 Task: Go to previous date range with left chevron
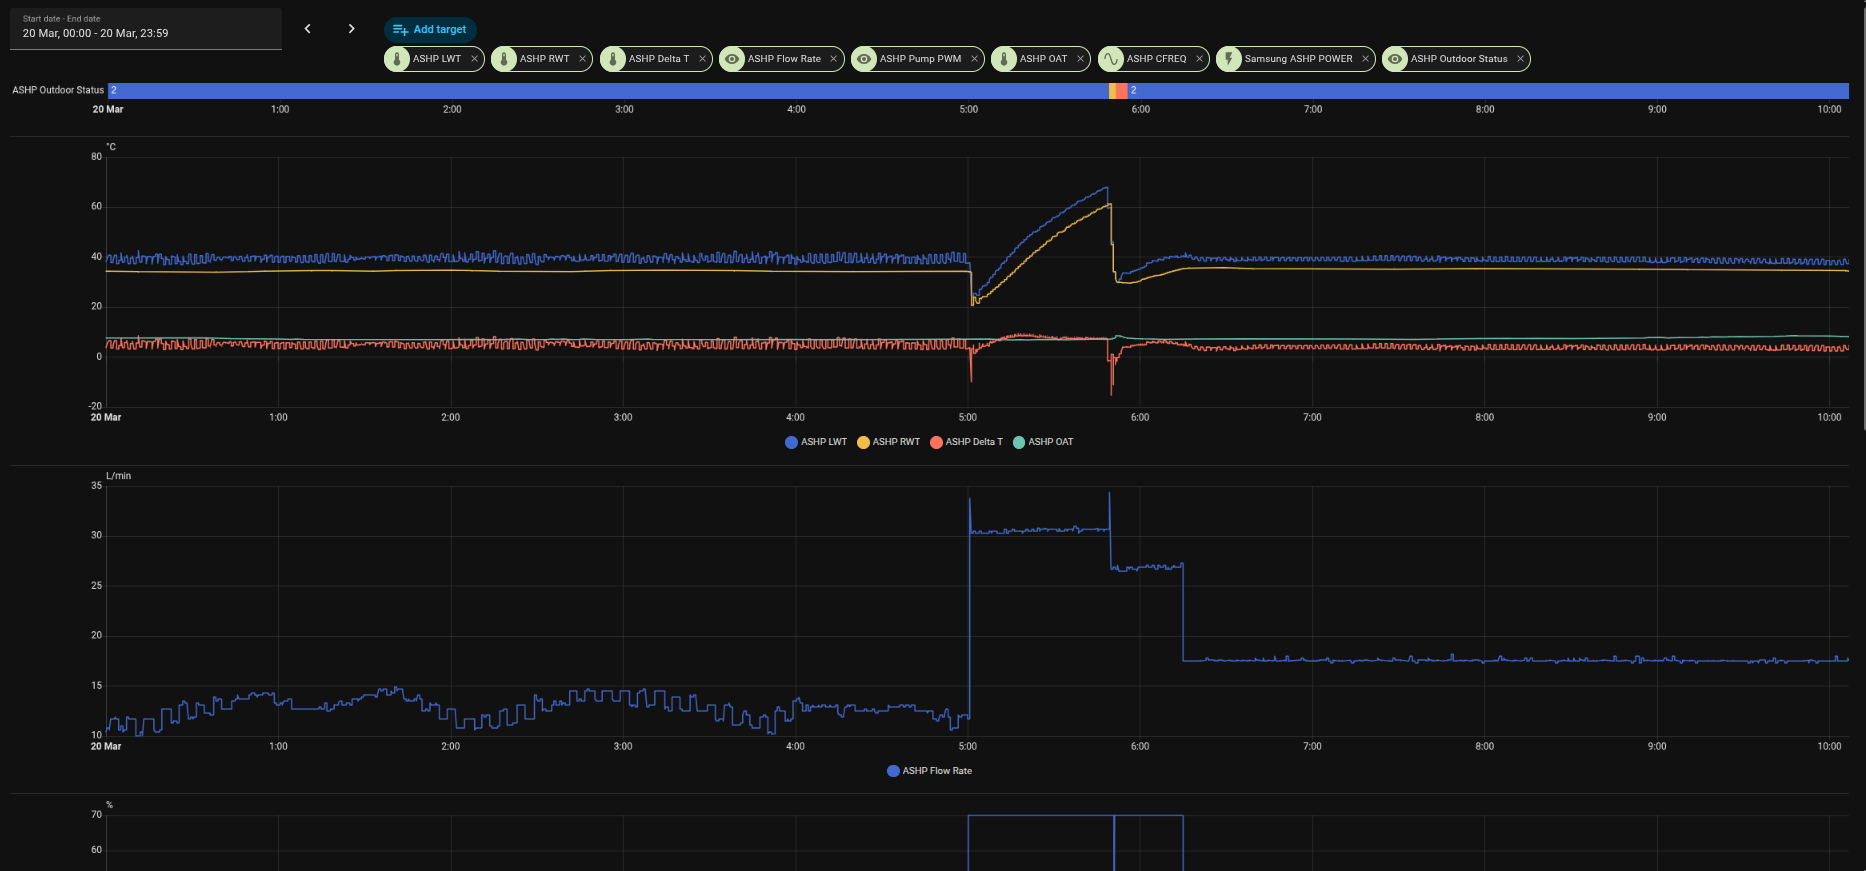(x=308, y=29)
